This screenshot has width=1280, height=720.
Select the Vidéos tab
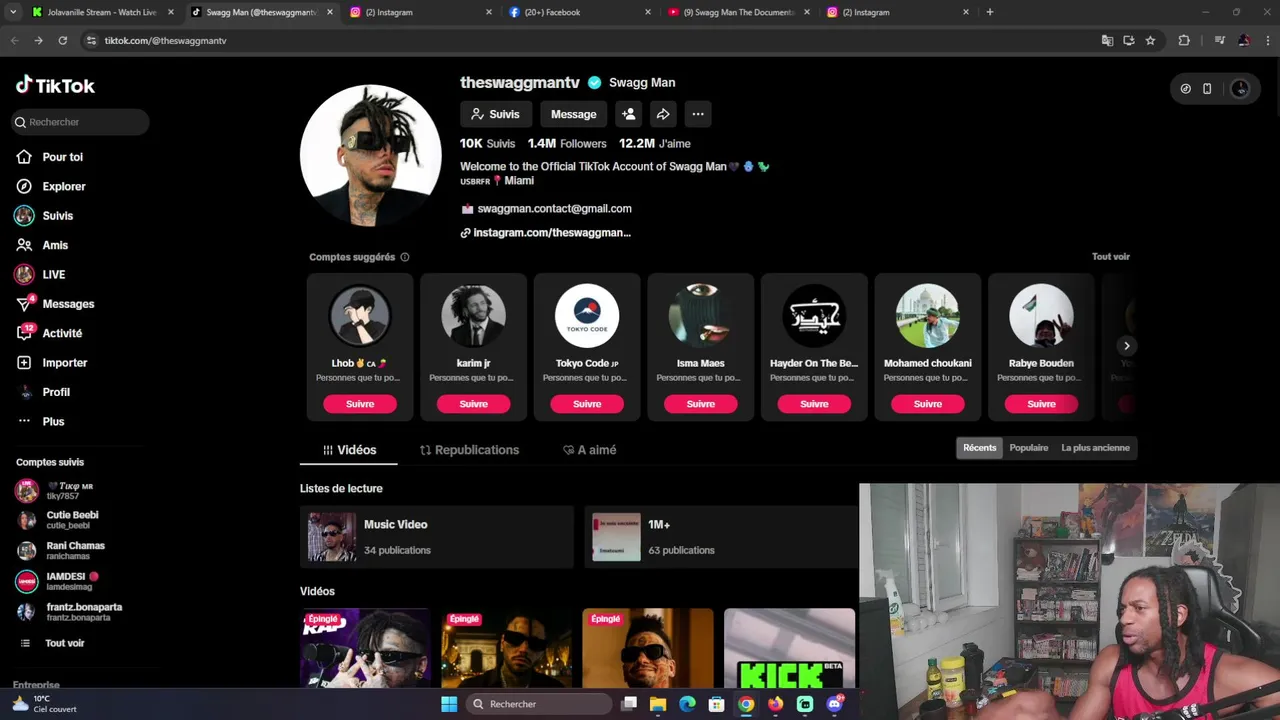pyautogui.click(x=349, y=450)
